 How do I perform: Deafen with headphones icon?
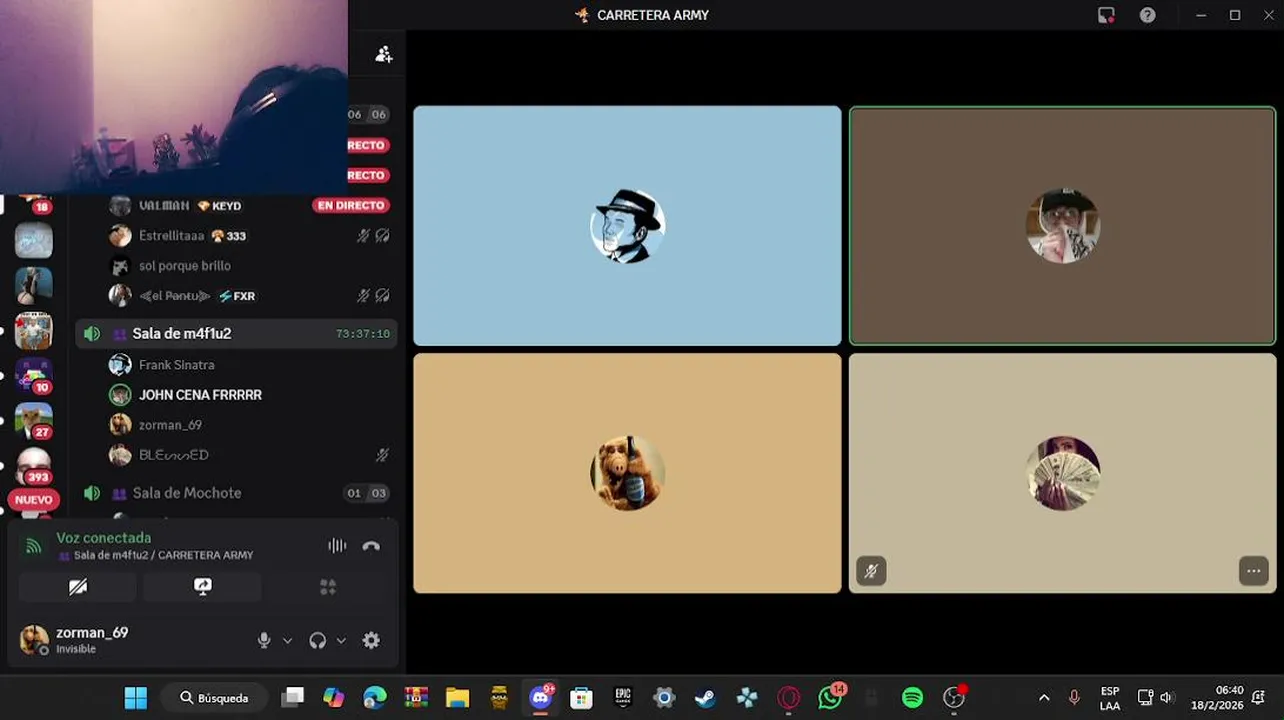click(x=317, y=641)
